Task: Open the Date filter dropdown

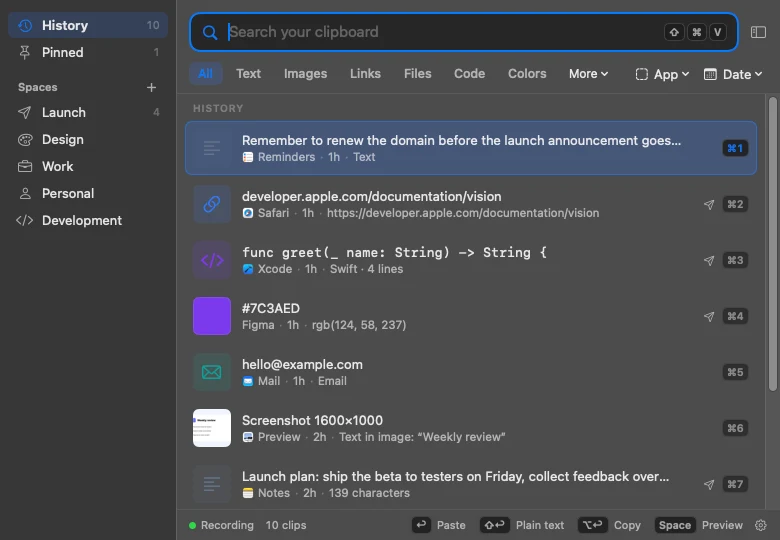Action: click(x=733, y=75)
